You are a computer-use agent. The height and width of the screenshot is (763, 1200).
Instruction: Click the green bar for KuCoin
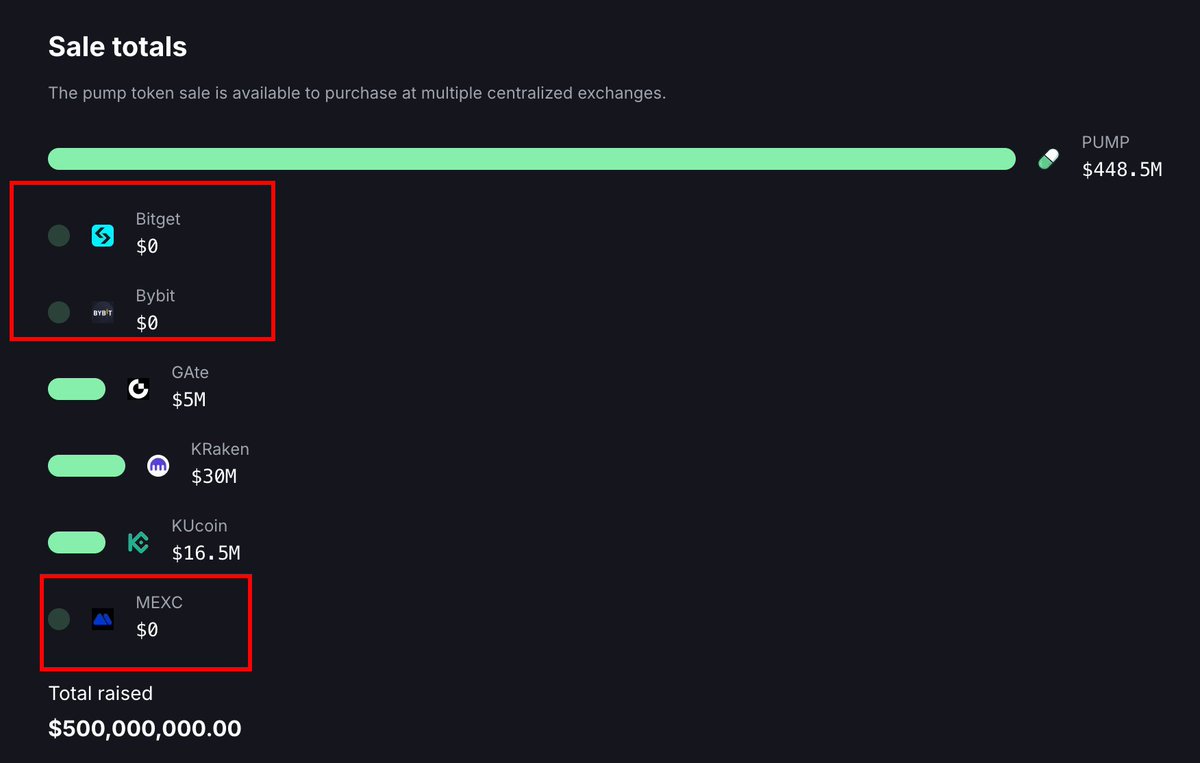point(77,543)
